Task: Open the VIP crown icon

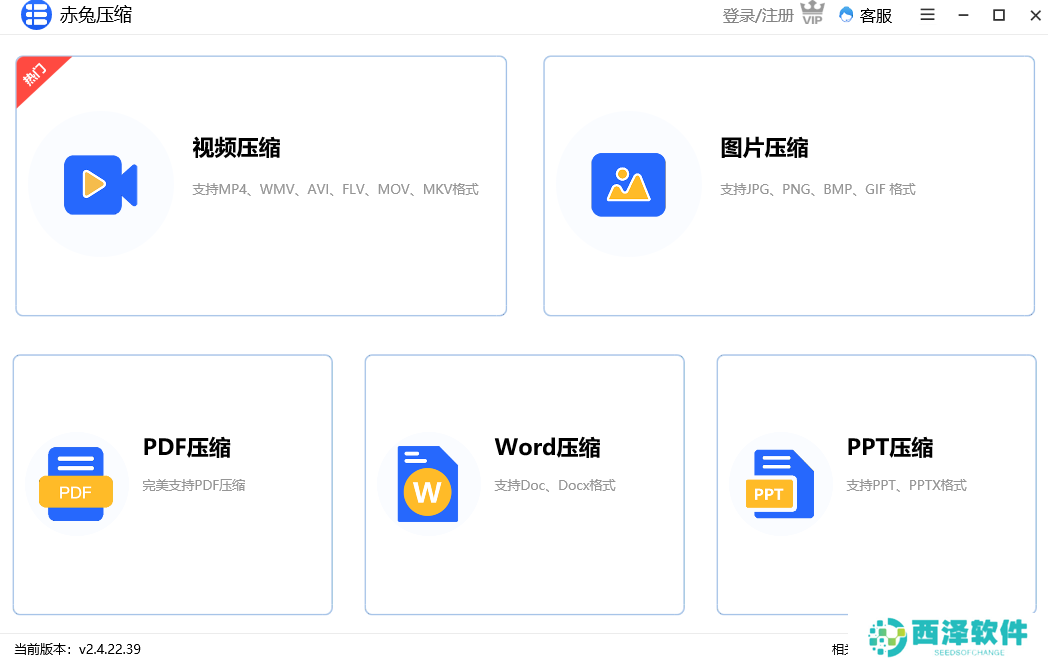Action: [x=812, y=13]
